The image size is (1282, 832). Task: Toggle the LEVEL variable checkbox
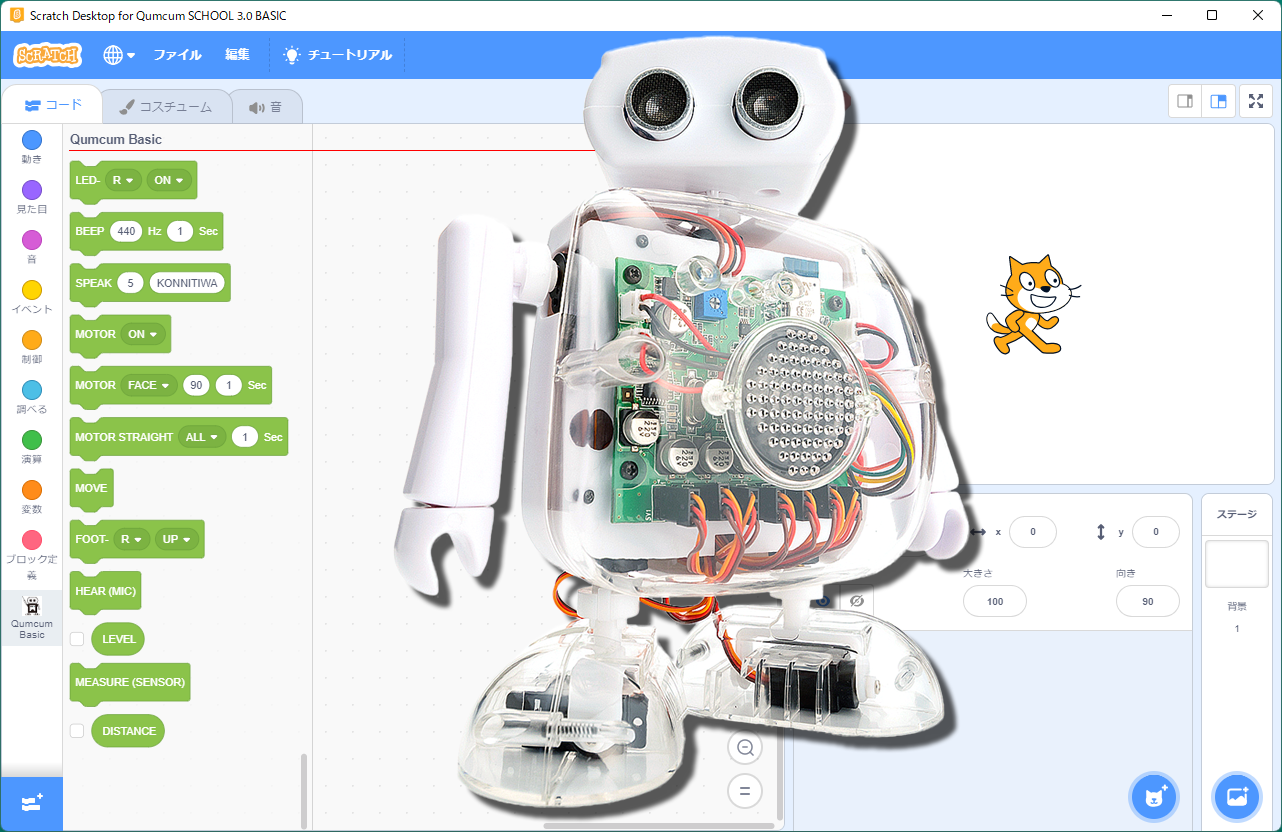pos(77,639)
